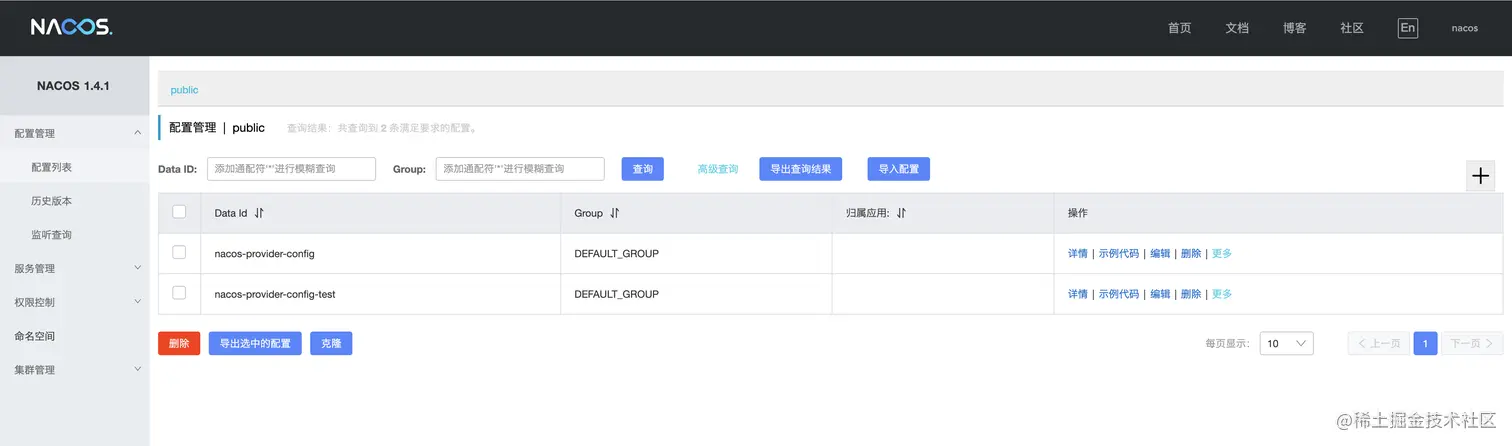The width and height of the screenshot is (1512, 446).
Task: Open 更多 menu for nacos-provider-config-test
Action: 1222,294
